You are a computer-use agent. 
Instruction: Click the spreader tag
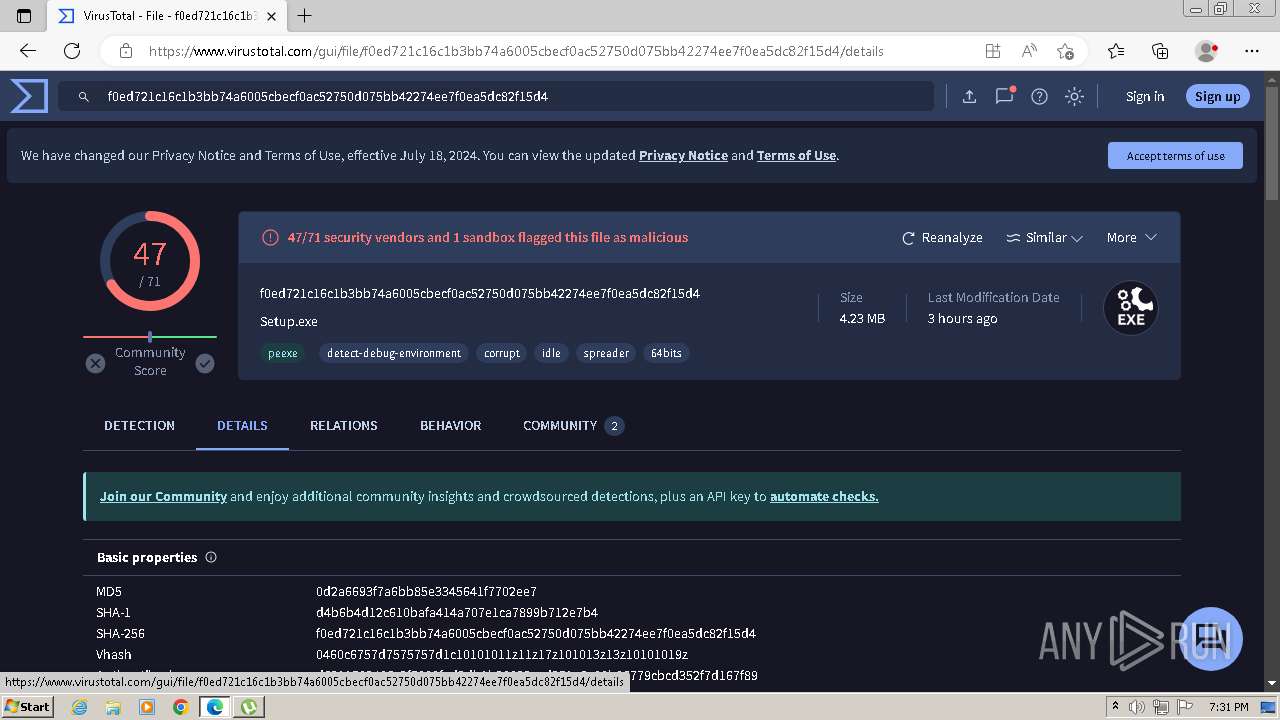[x=606, y=353]
